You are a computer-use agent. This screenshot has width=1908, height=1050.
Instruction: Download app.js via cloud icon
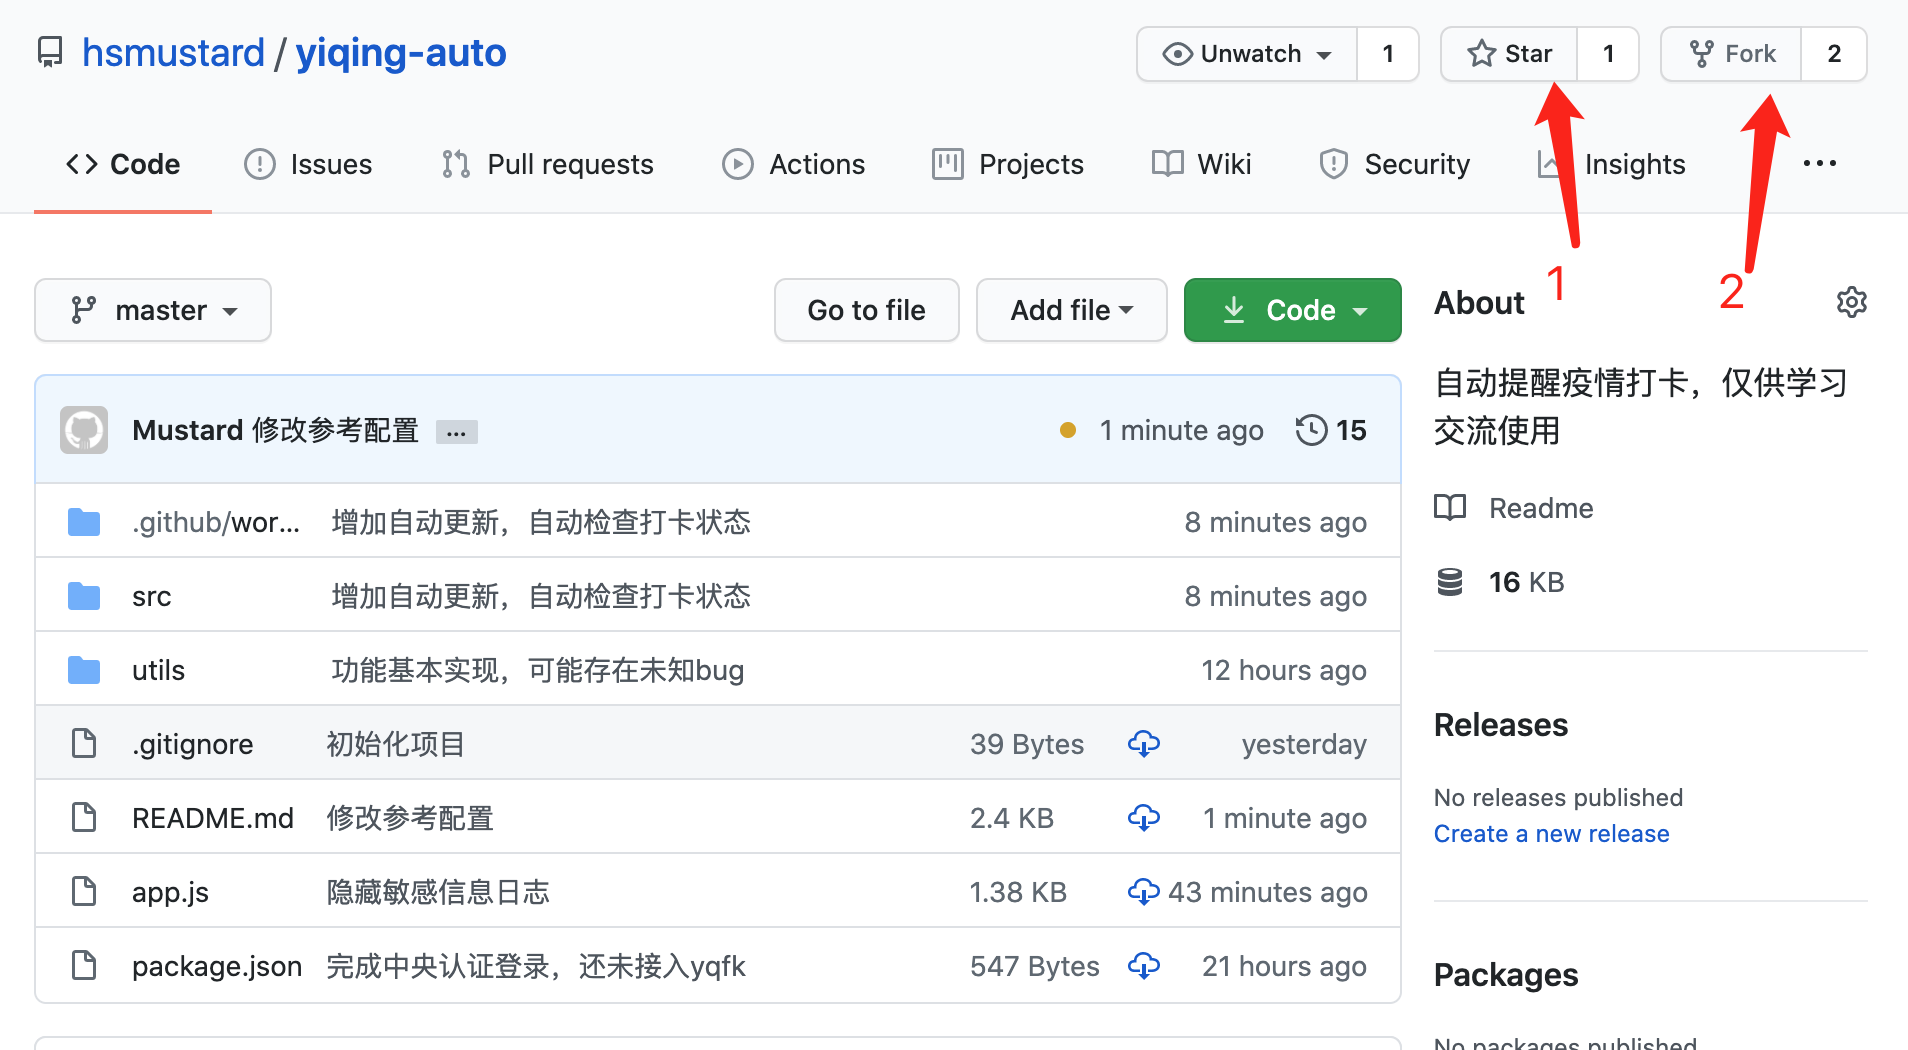click(1144, 892)
